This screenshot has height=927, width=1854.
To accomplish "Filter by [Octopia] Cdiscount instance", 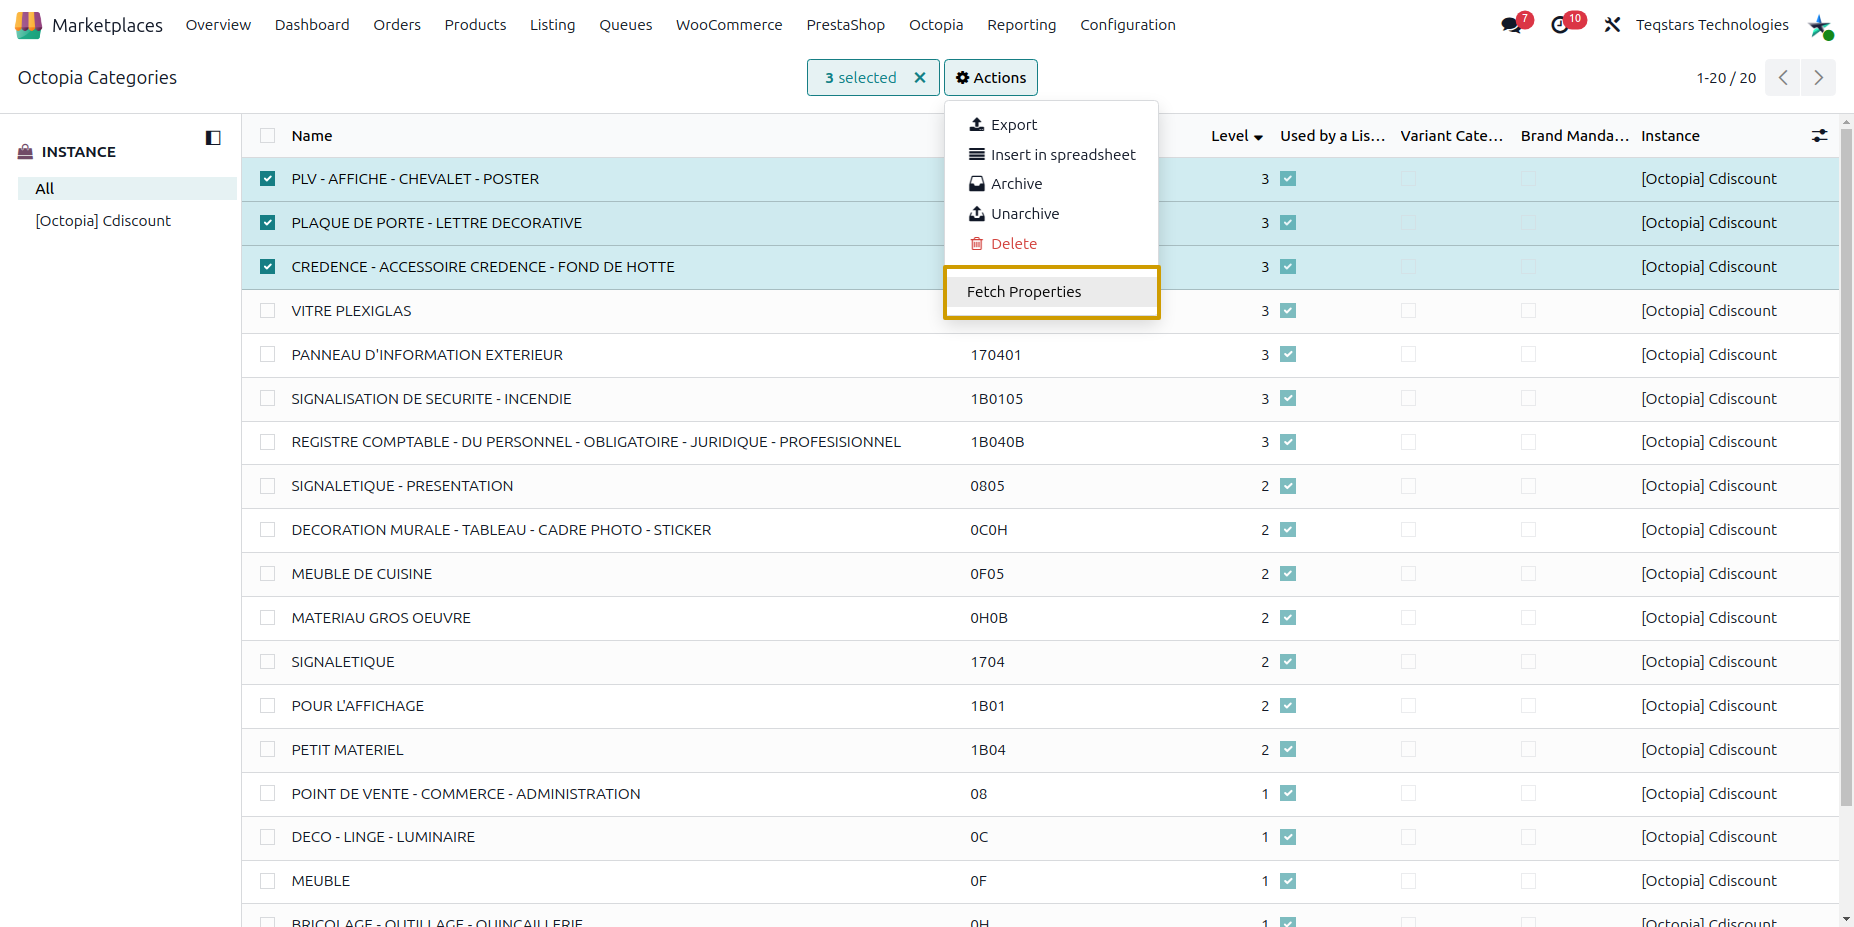I will click(103, 221).
